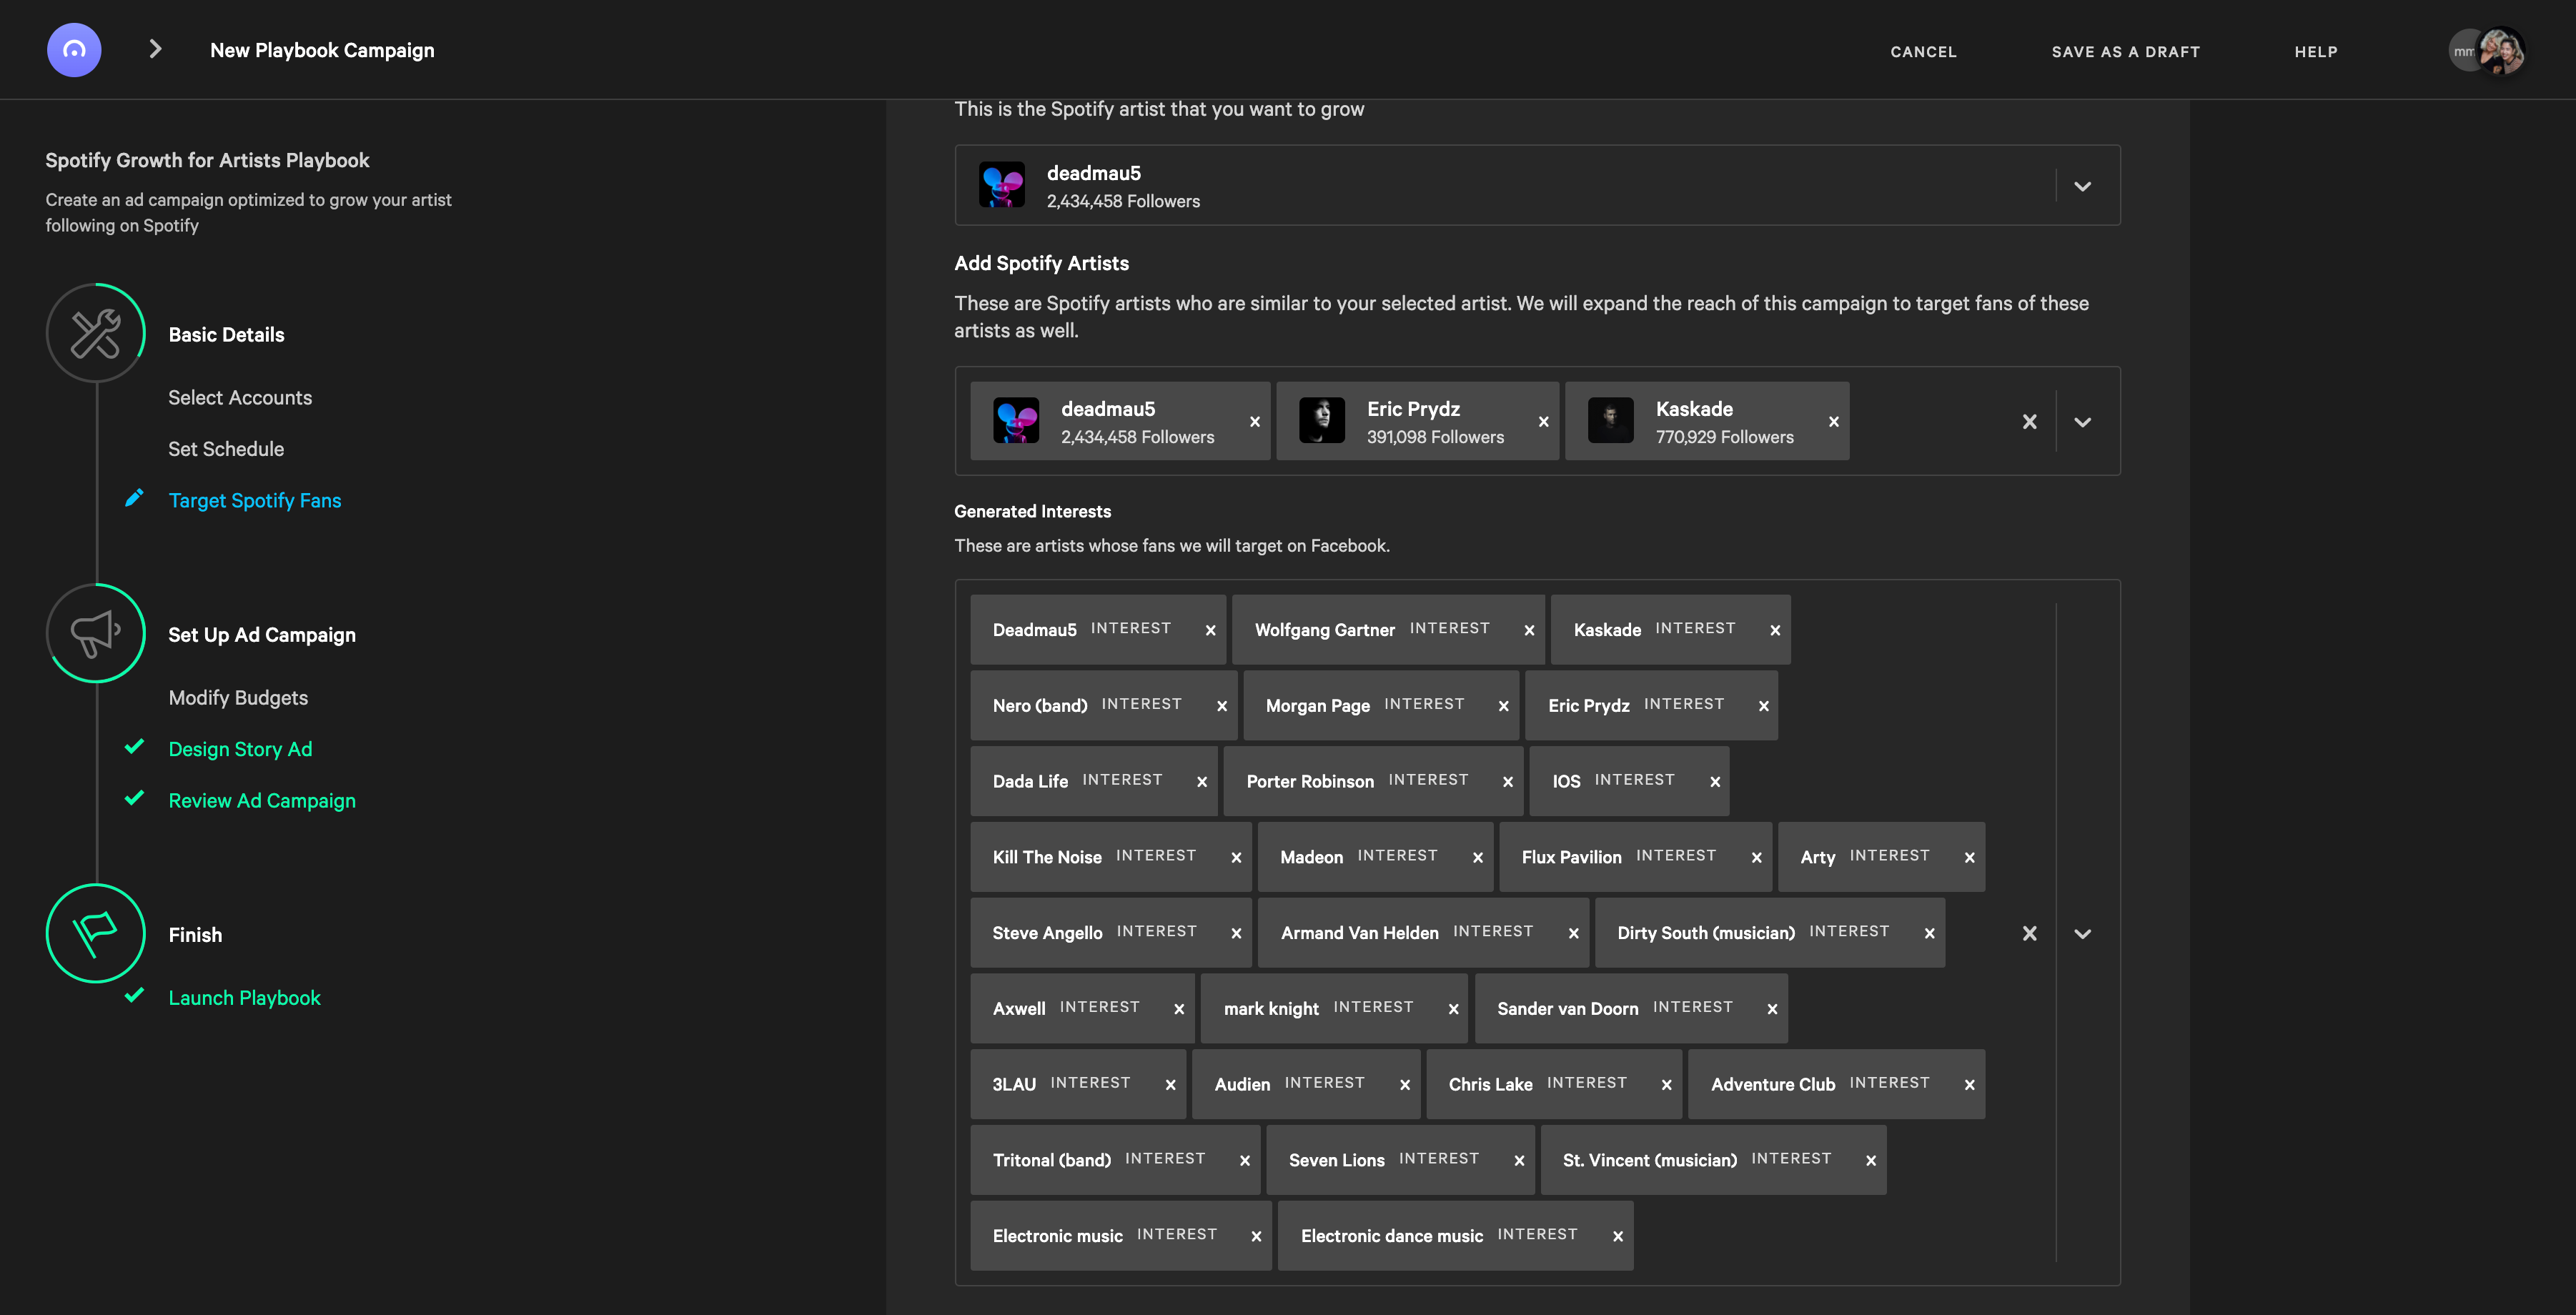Remove the Adventure Club interest tag

pos(1970,1085)
